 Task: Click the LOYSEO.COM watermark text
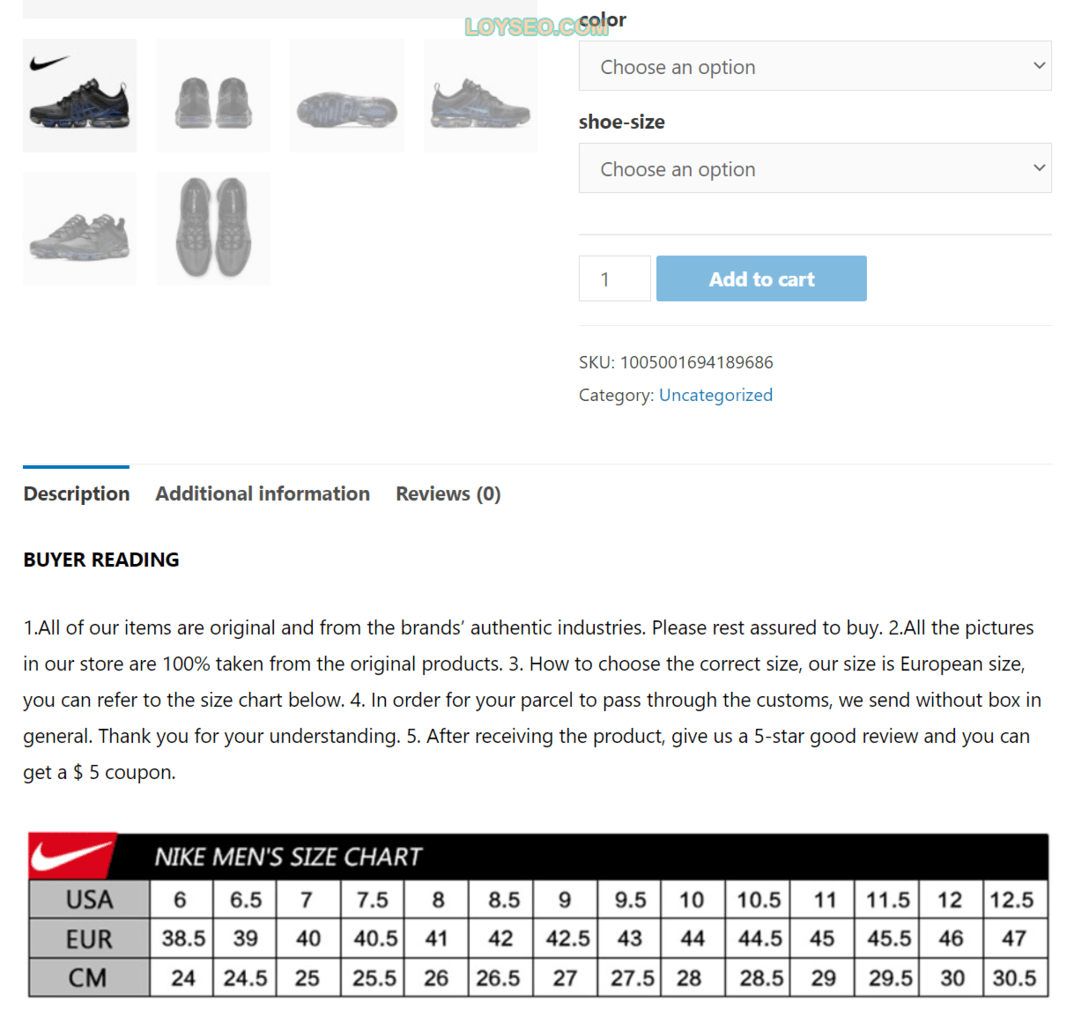[537, 27]
